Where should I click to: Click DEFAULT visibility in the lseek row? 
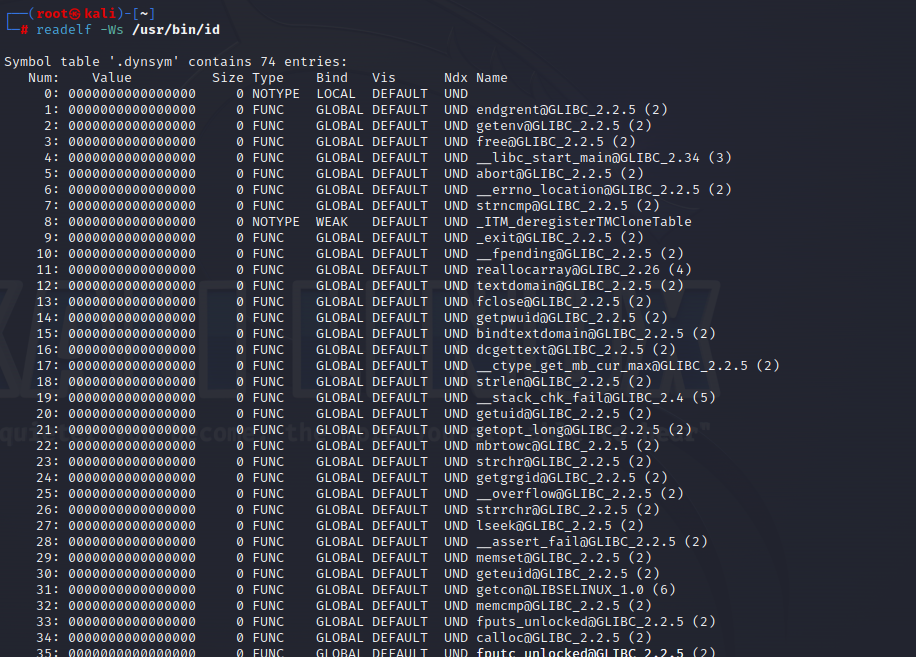pos(400,526)
